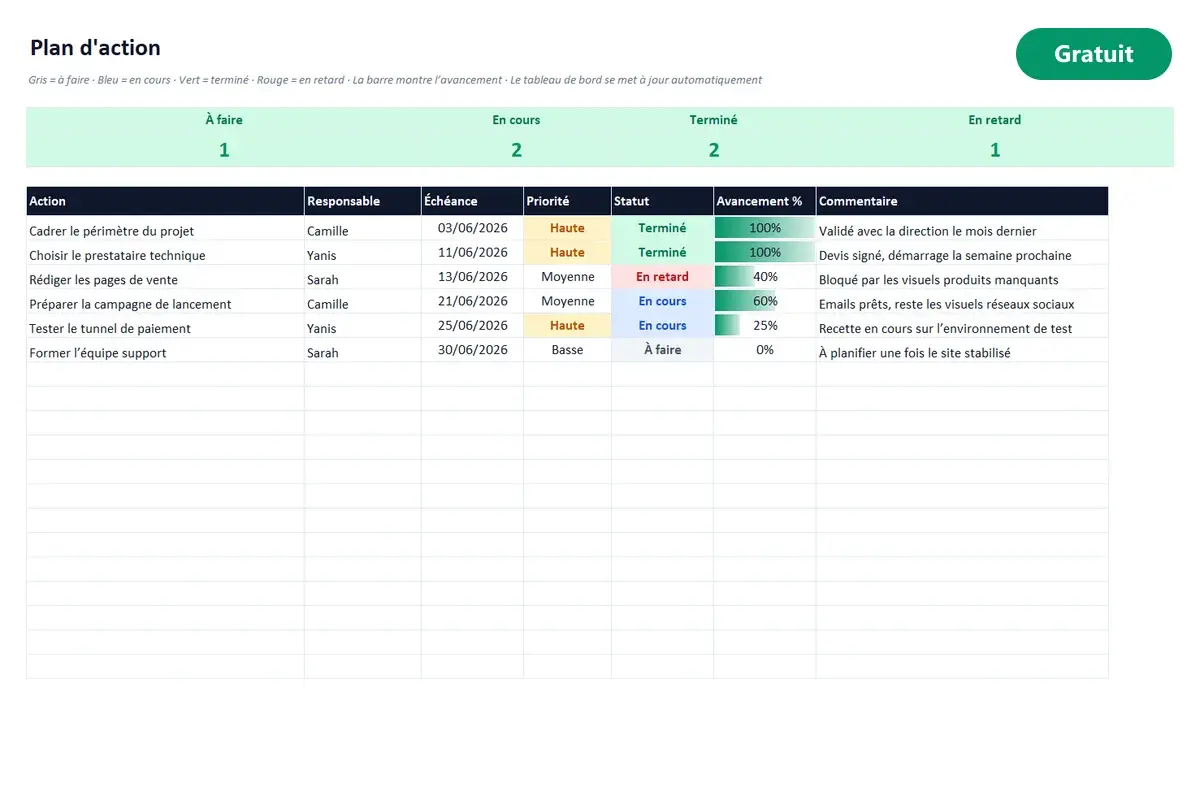Image resolution: width=1200 pixels, height=800 pixels.
Task: Click Sarah in the Rédiger les pages row
Action: click(x=363, y=277)
